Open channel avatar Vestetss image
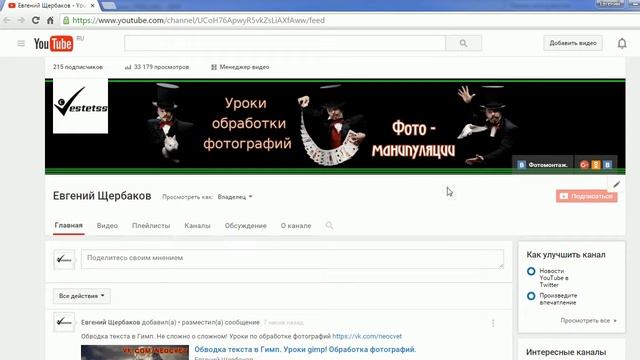 [80, 106]
